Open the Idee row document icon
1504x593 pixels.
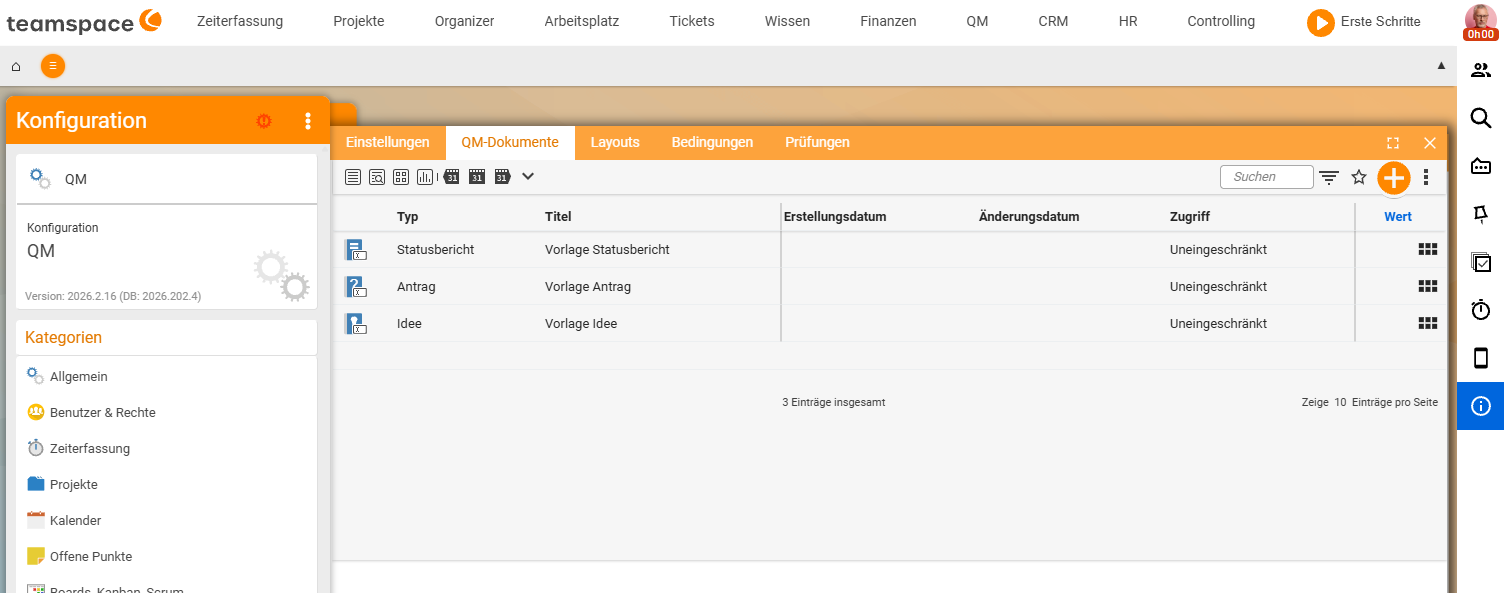pyautogui.click(x=355, y=323)
